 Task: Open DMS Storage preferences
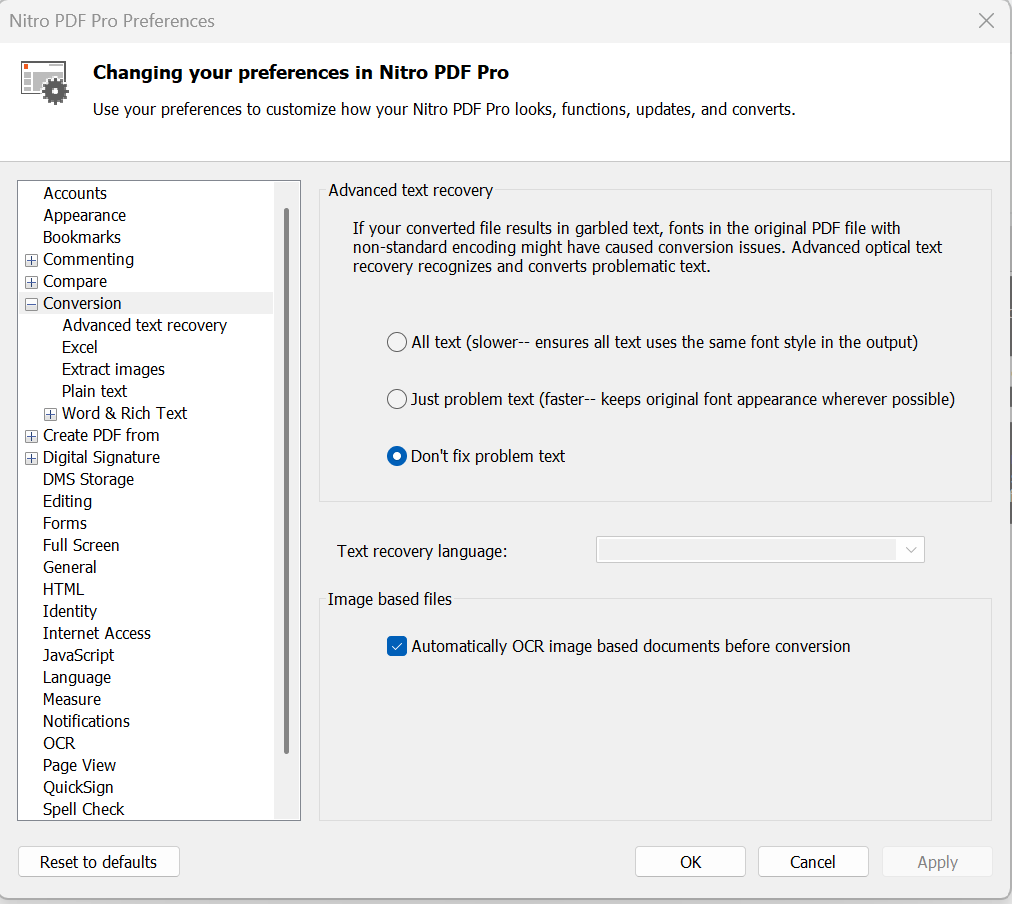[88, 479]
